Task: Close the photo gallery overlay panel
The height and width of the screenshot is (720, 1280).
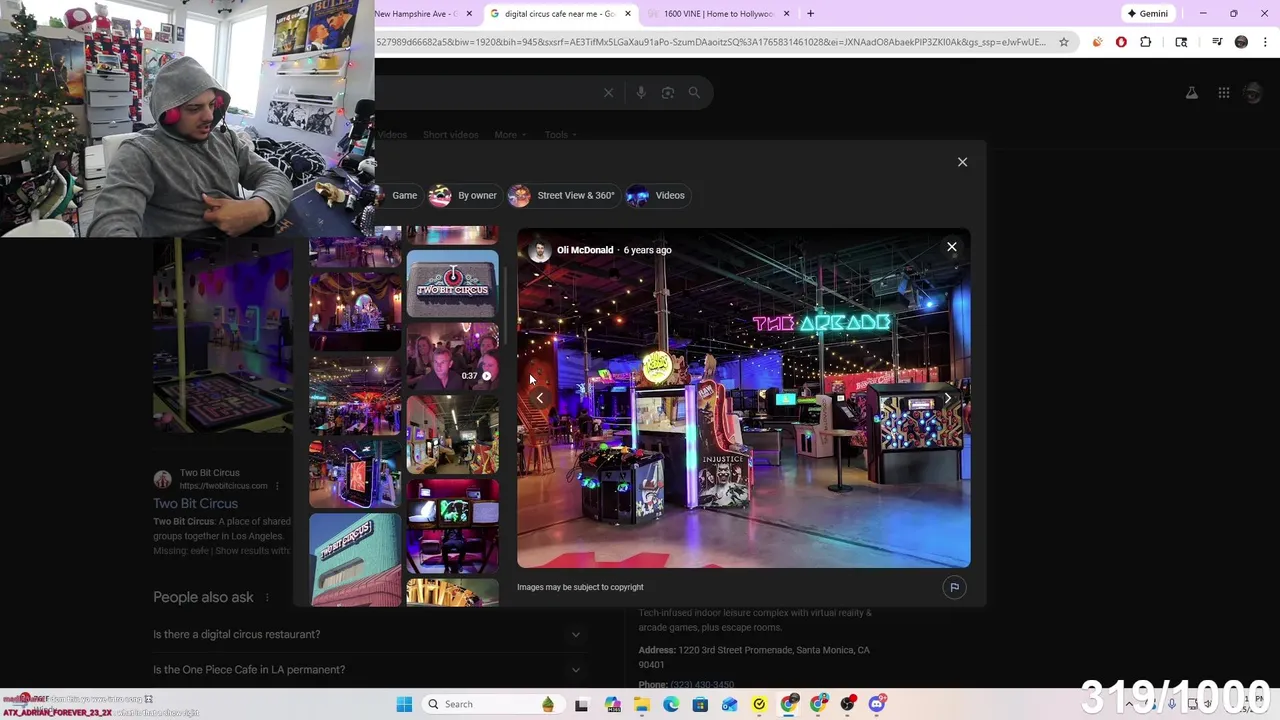Action: pyautogui.click(x=962, y=162)
